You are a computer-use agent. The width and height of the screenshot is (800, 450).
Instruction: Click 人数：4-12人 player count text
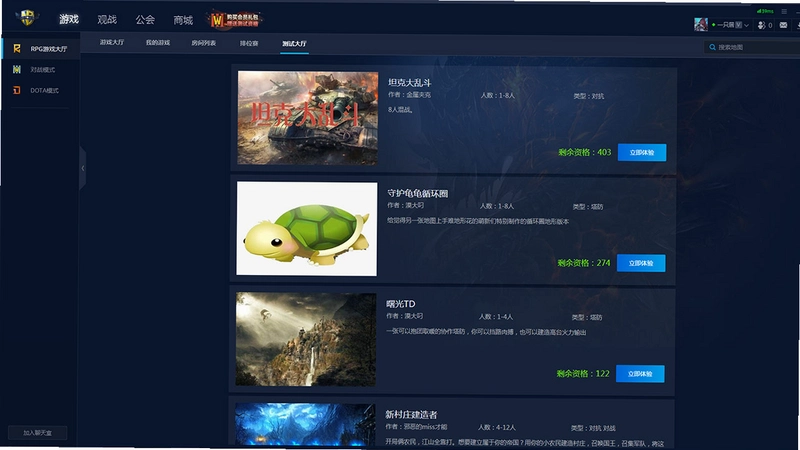[x=497, y=428]
